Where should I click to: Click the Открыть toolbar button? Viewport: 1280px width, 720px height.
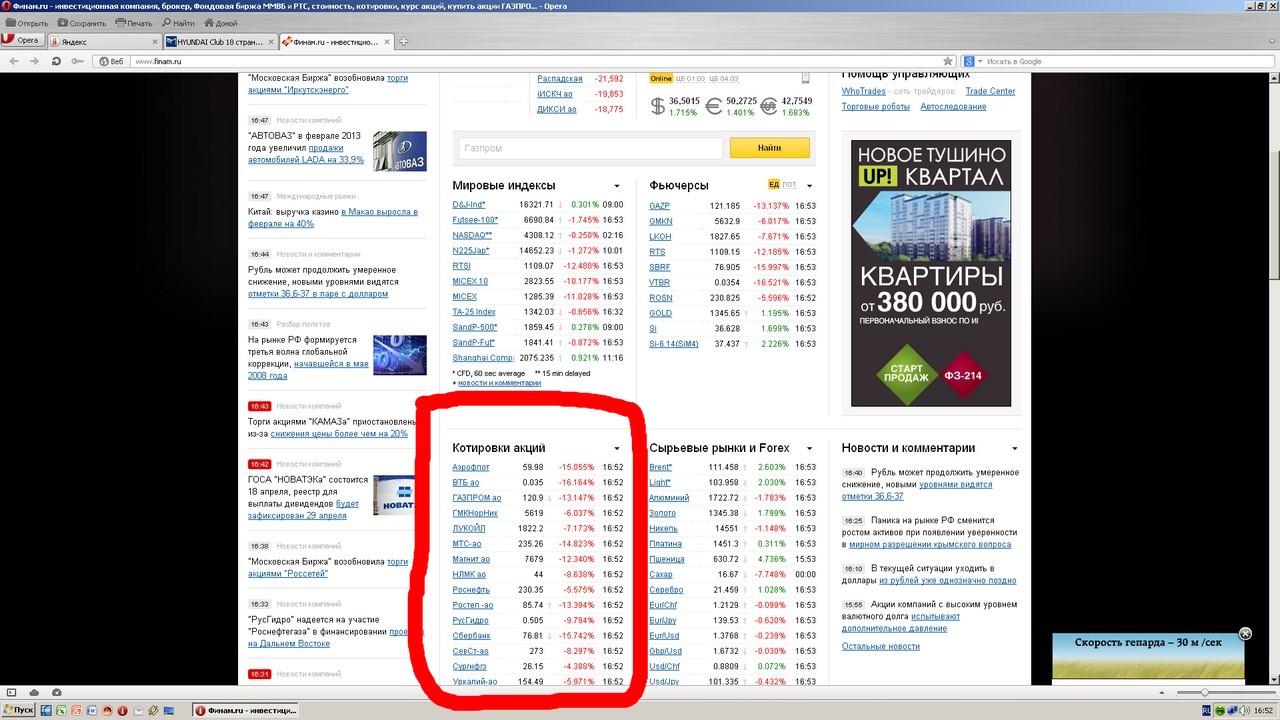pos(26,22)
